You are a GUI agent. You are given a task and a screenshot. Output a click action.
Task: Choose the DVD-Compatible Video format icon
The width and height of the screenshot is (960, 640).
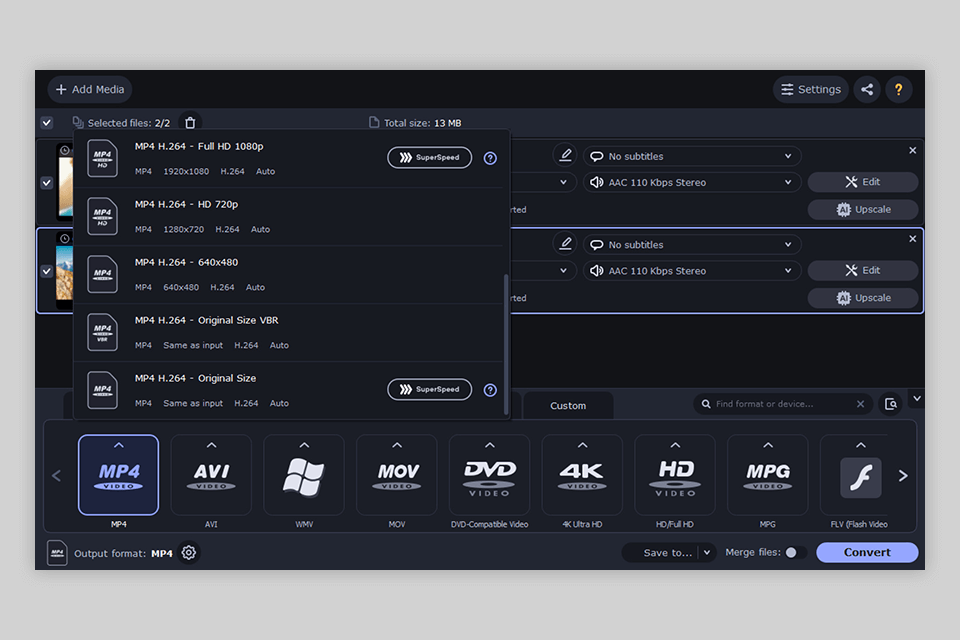pos(489,474)
